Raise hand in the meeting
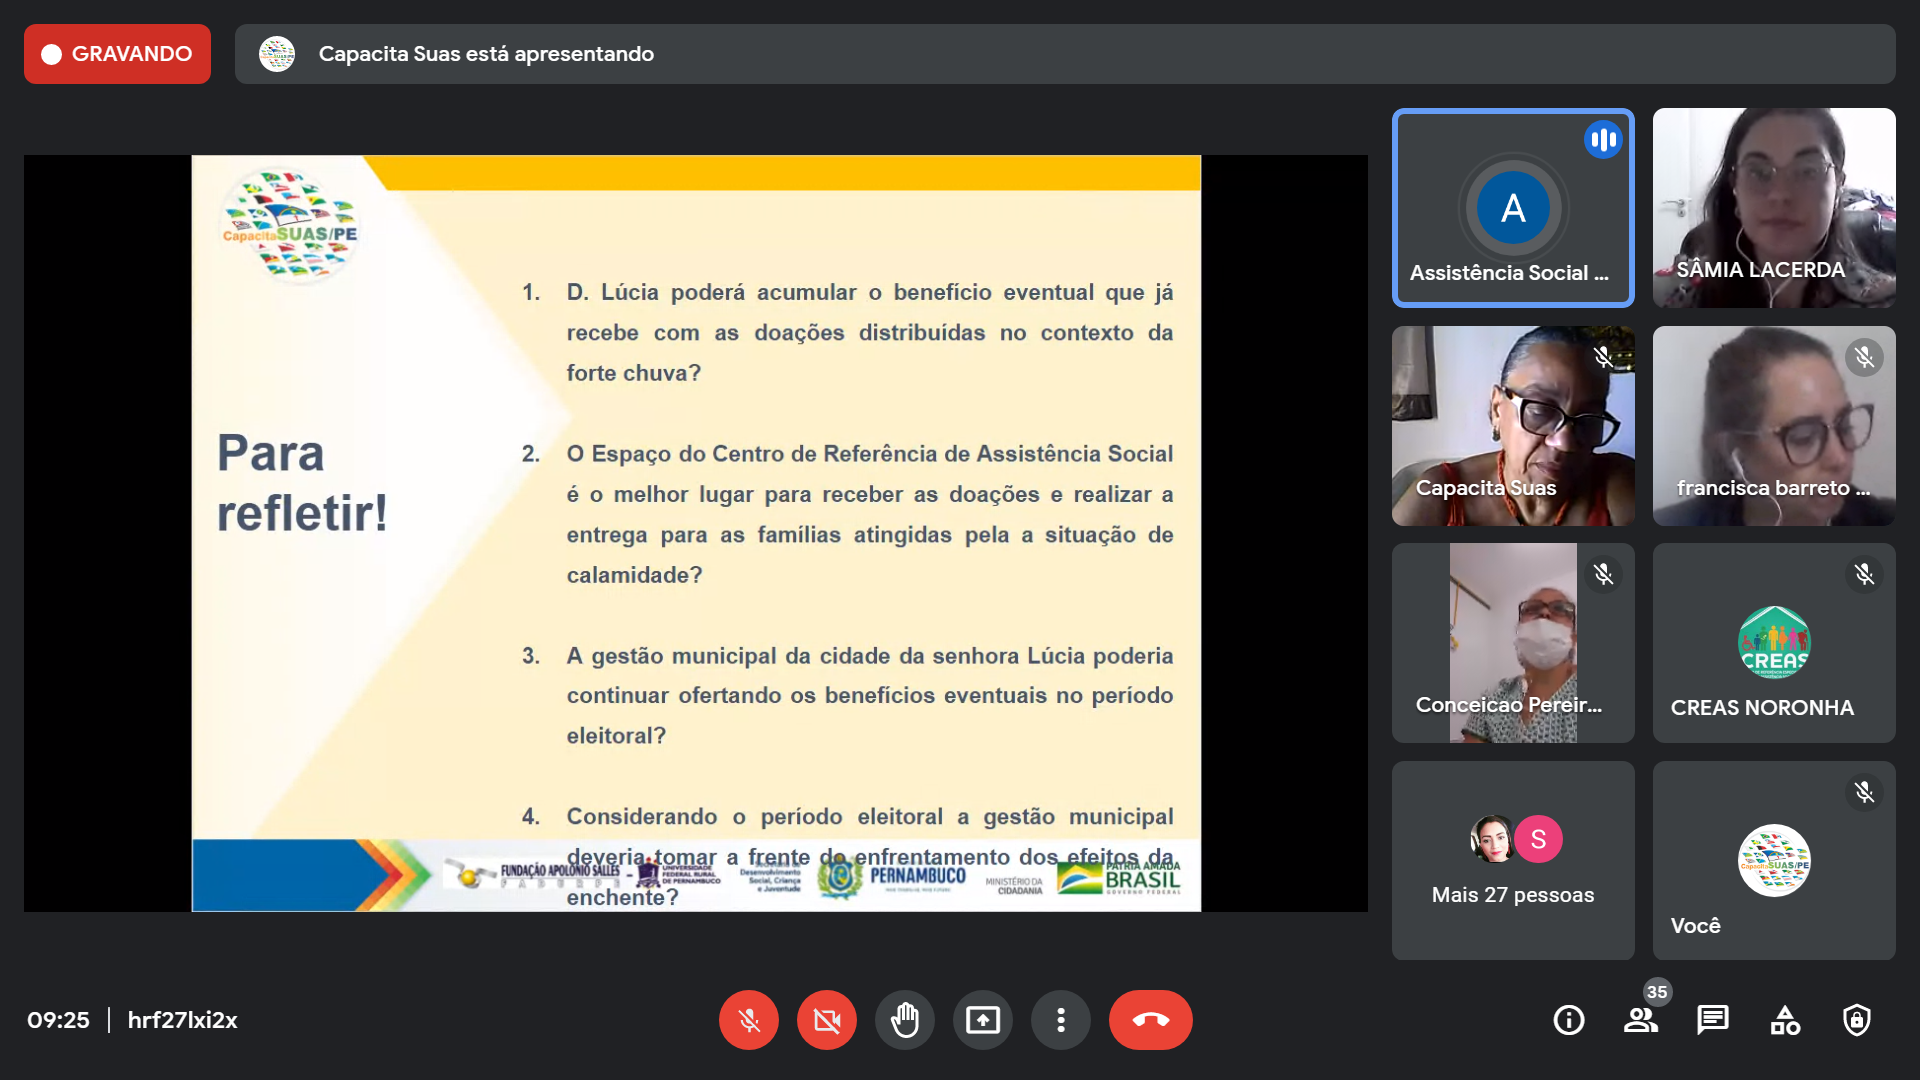1920x1080 pixels. 905,1020
